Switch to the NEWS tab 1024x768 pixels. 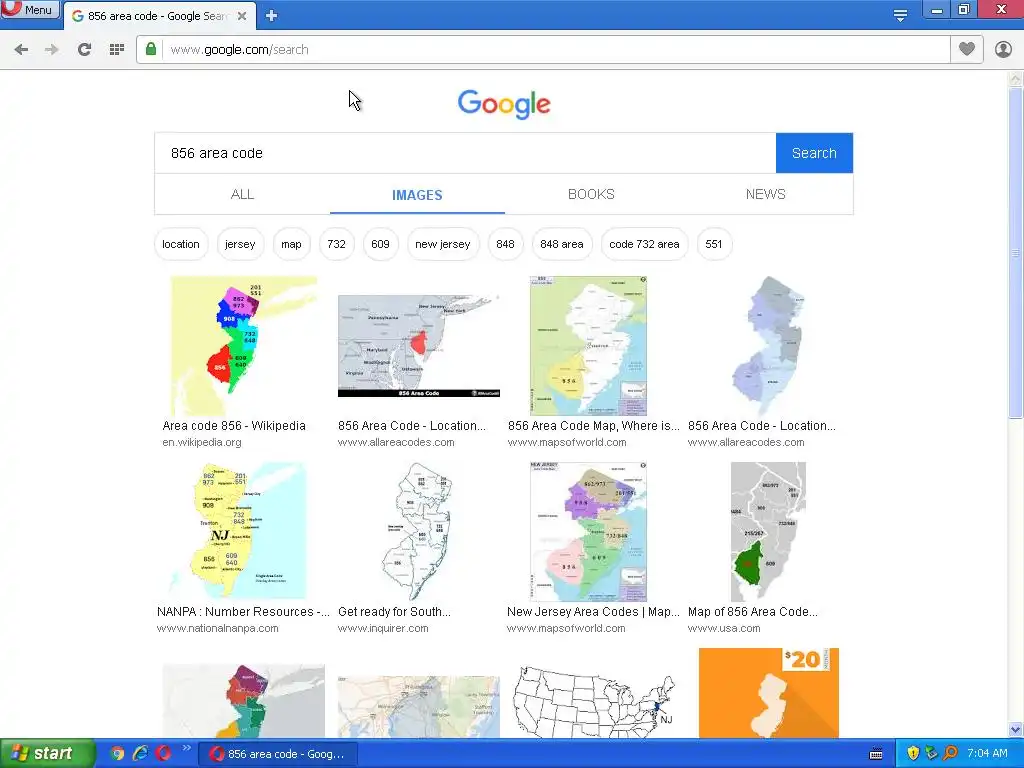pos(765,194)
